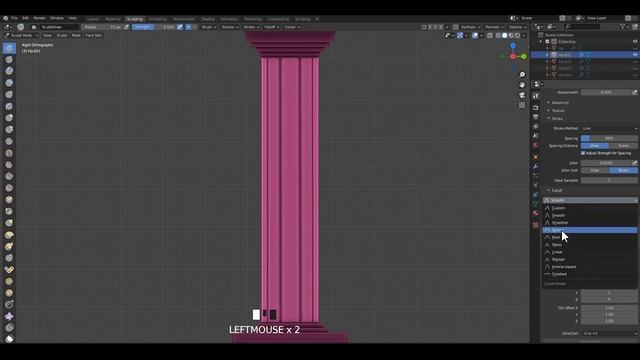The height and width of the screenshot is (360, 640).
Task: Adjust the Strength slider in header
Action: (x=153, y=27)
